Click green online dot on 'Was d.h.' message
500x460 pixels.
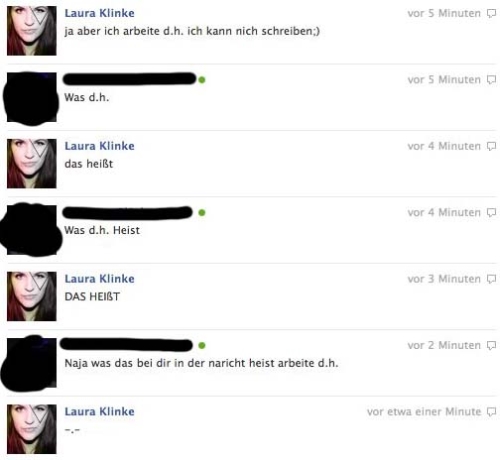pos(202,80)
